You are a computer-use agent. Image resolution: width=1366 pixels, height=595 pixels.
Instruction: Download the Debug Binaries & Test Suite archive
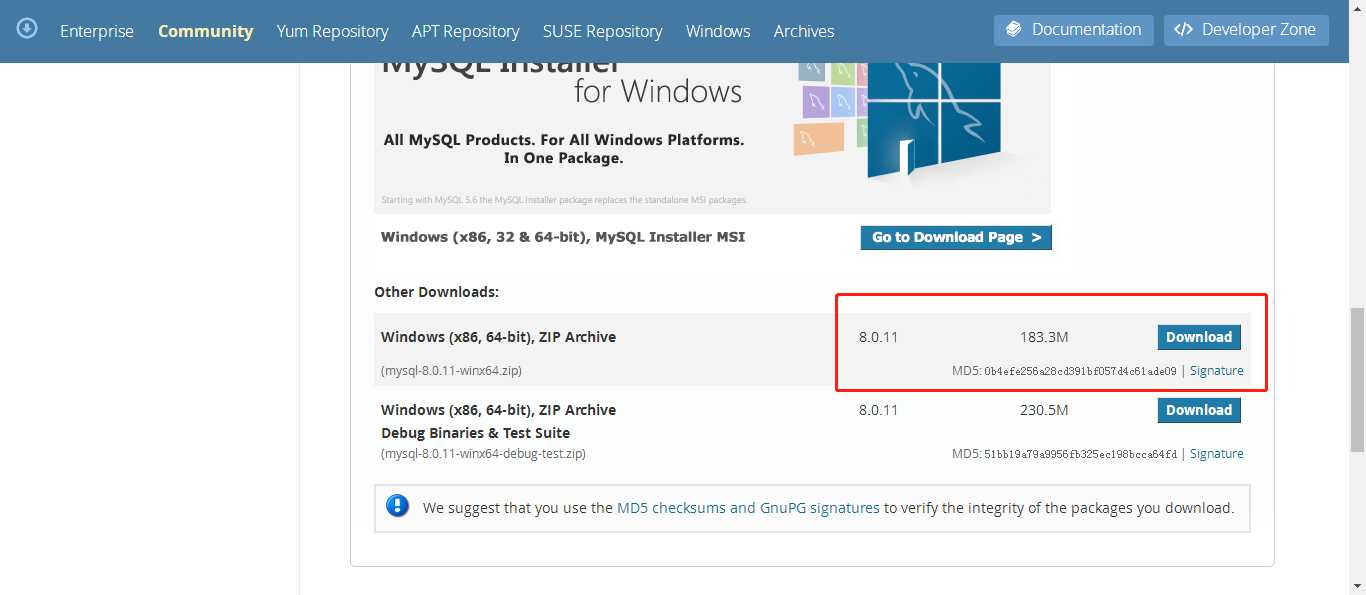1199,410
